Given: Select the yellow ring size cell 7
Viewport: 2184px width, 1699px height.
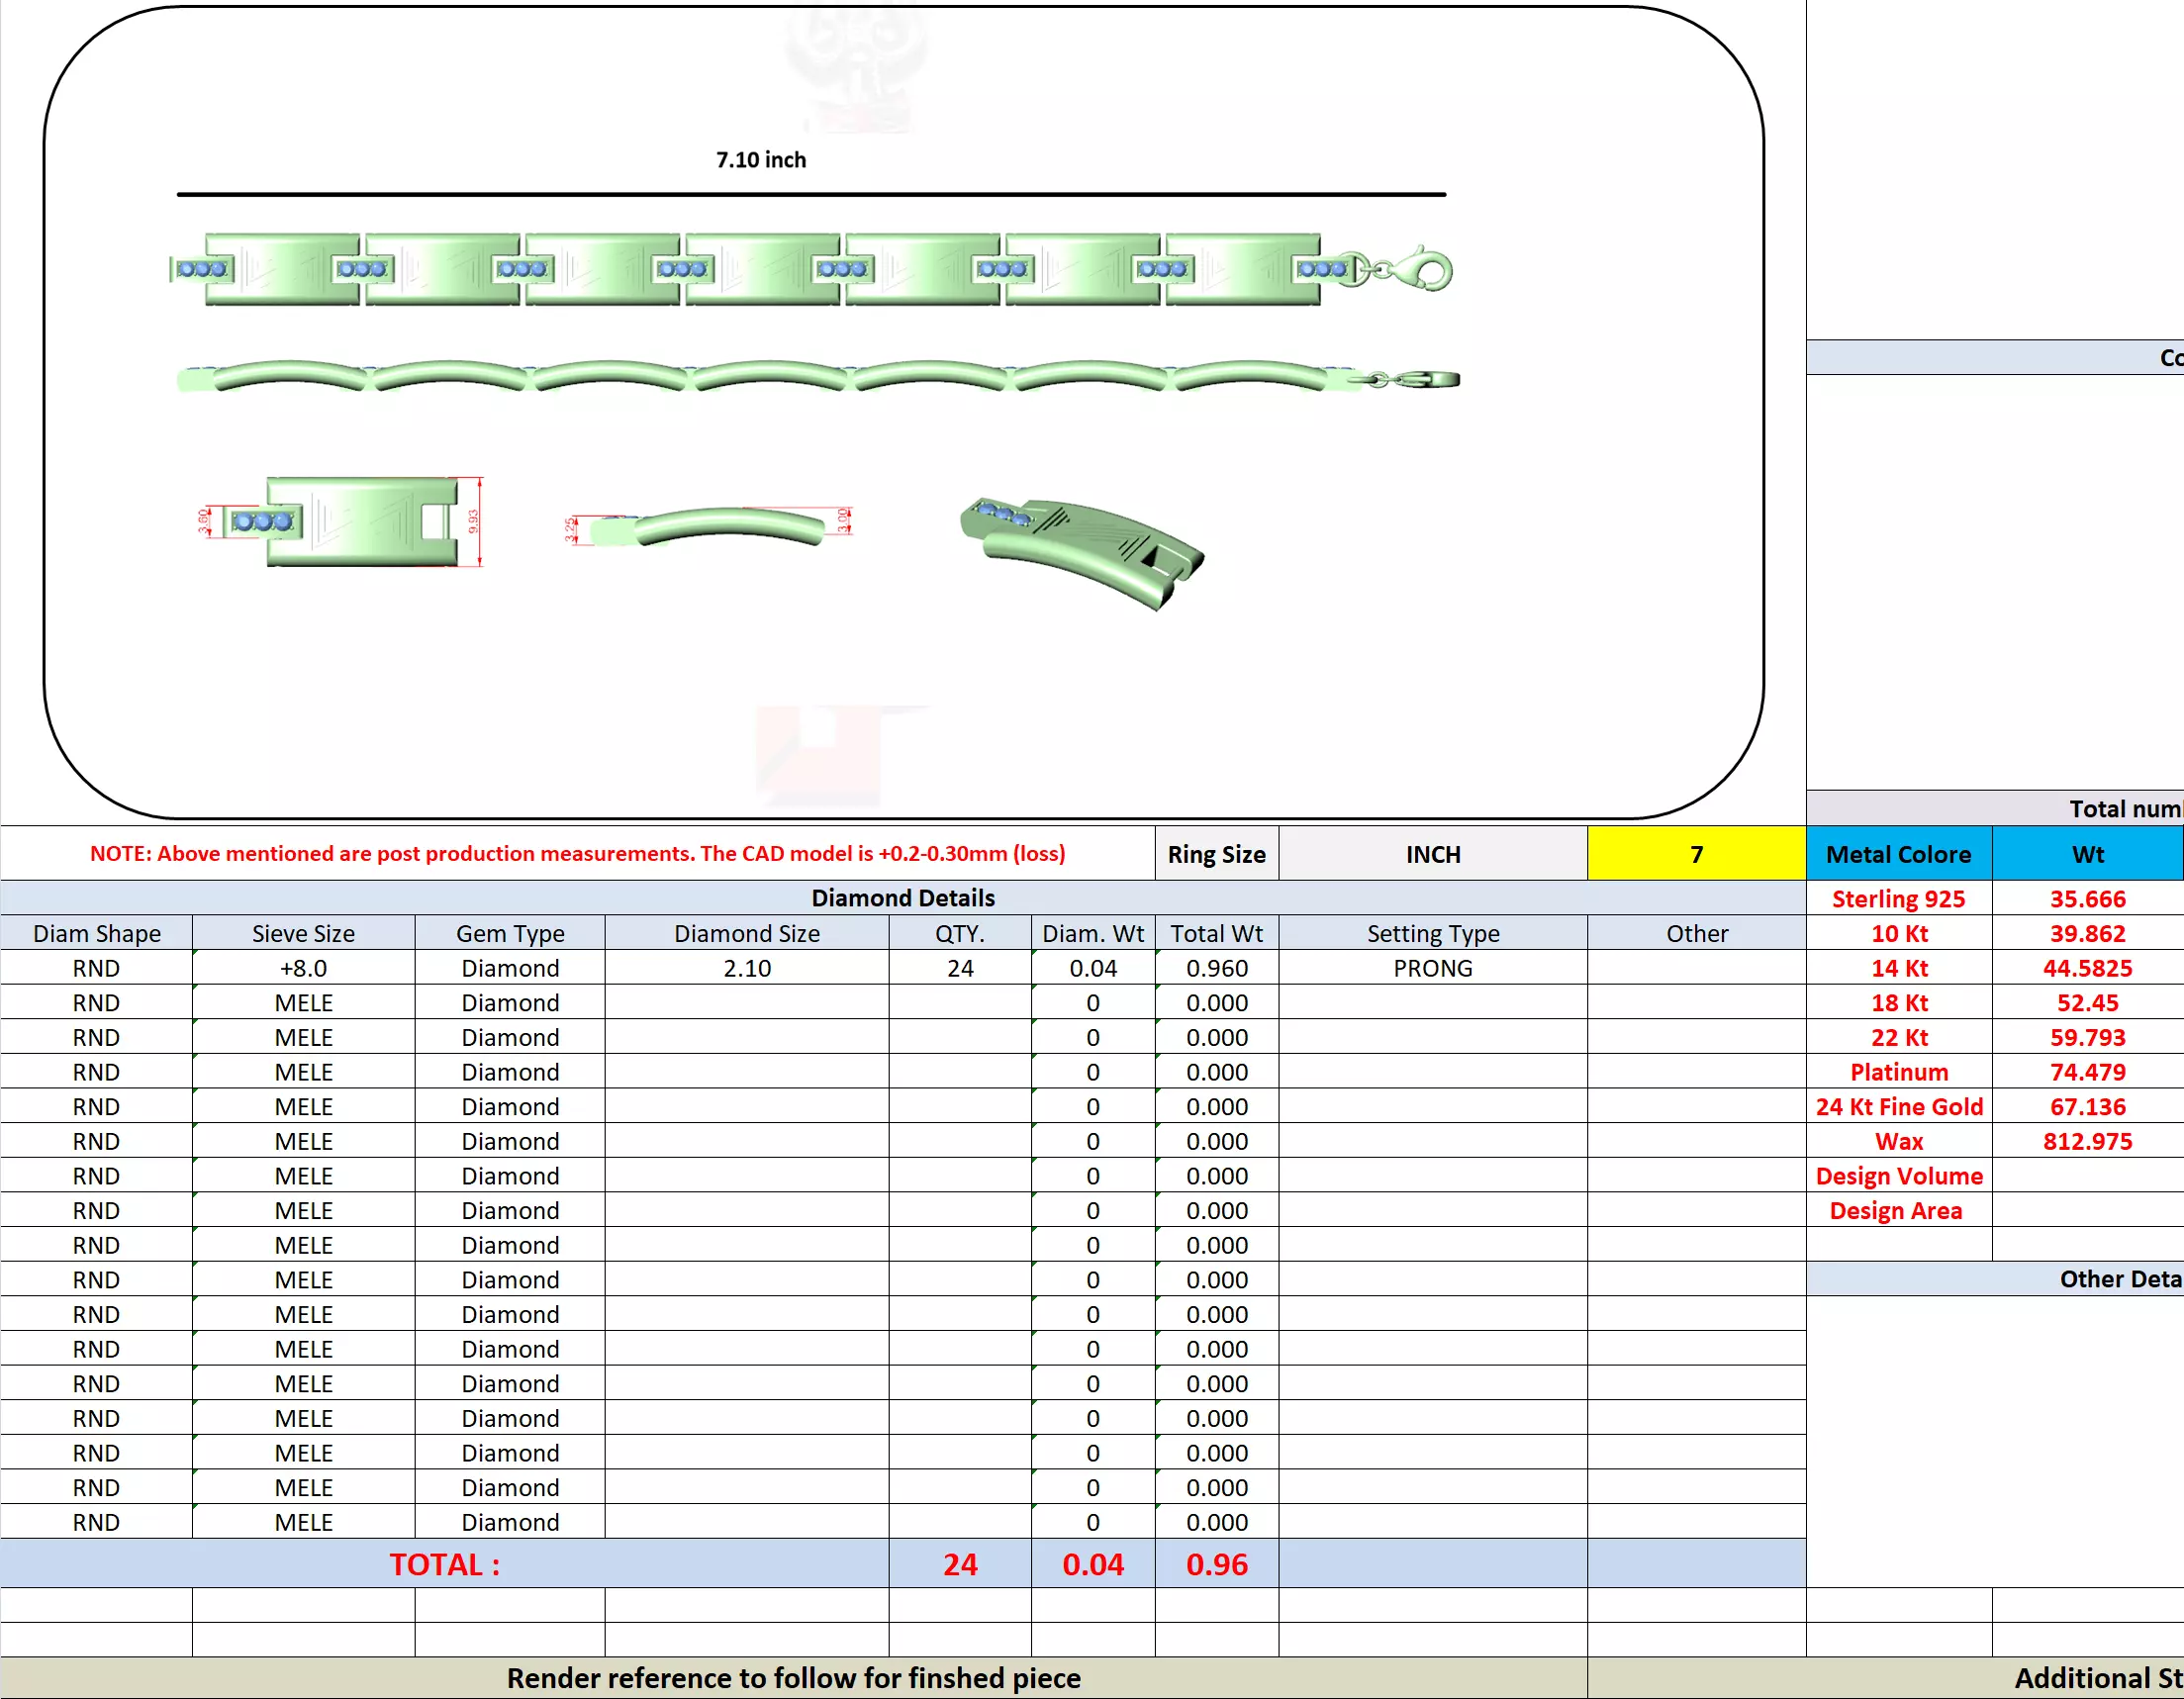Looking at the screenshot, I should (1695, 854).
